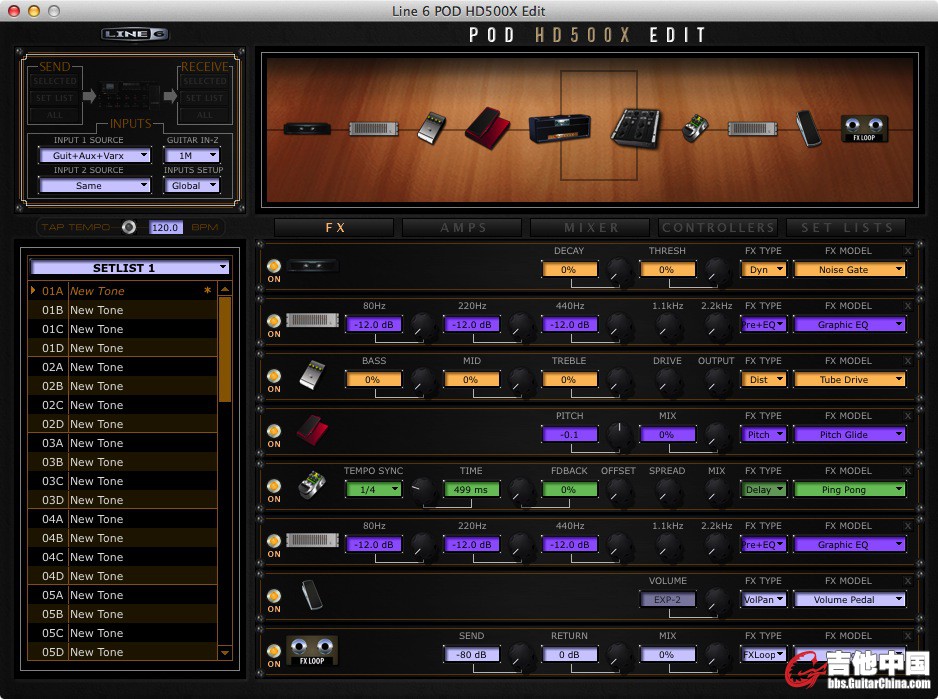This screenshot has height=699, width=938.
Task: Select the Ping Pong delay pedal in signal chain
Action: (x=695, y=127)
